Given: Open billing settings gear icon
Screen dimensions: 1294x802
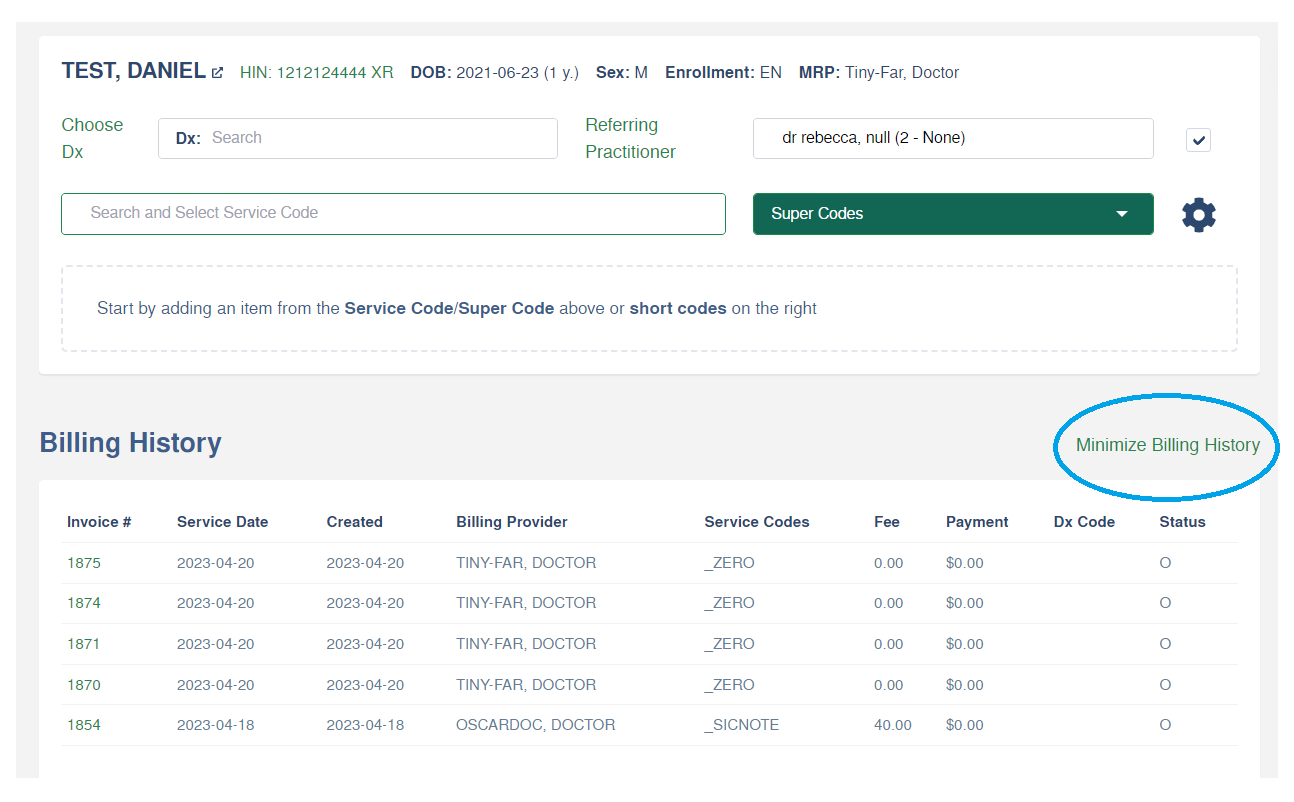Looking at the screenshot, I should (1198, 215).
